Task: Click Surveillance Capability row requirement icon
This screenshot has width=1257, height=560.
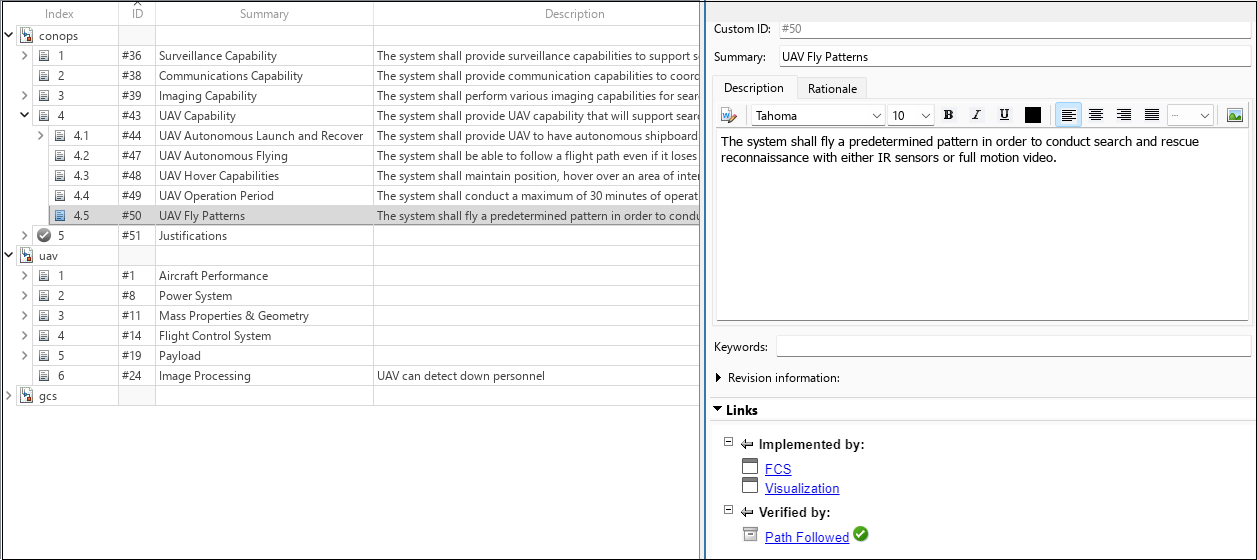Action: click(44, 56)
